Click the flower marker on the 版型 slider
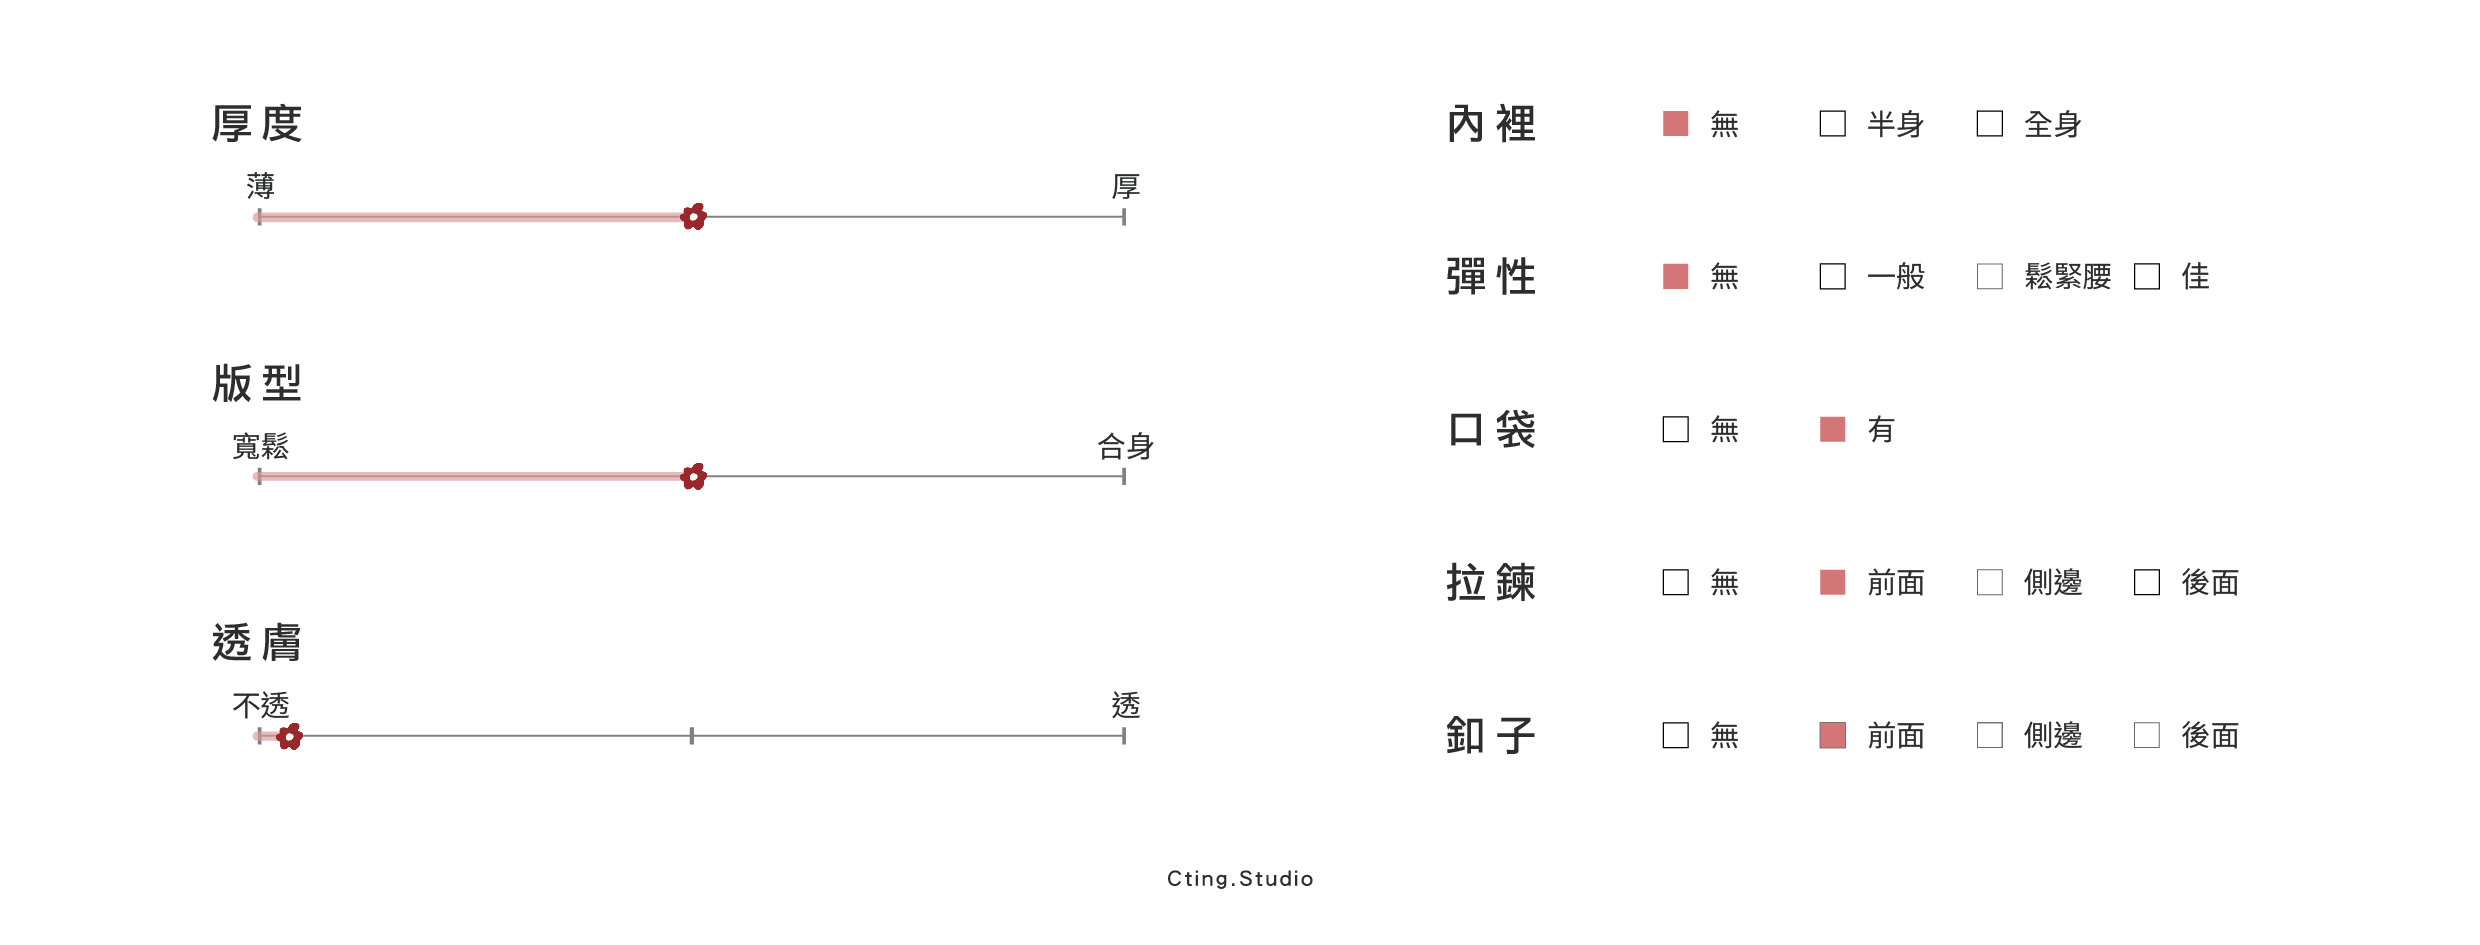The height and width of the screenshot is (945, 2480). (x=693, y=477)
